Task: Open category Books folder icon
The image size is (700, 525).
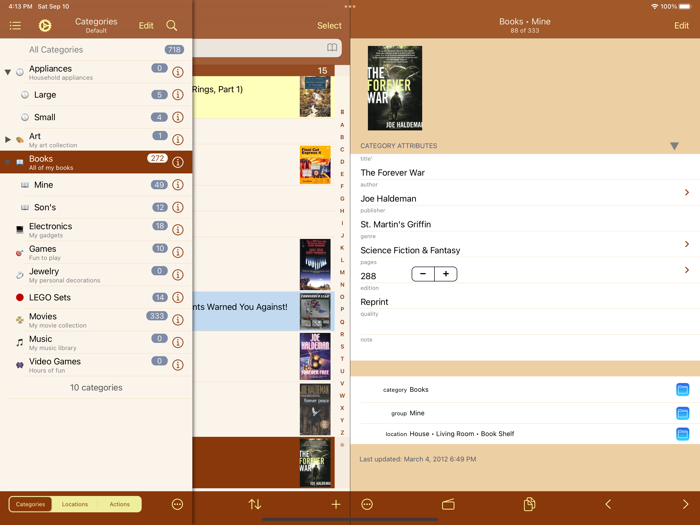Action: 683,389
